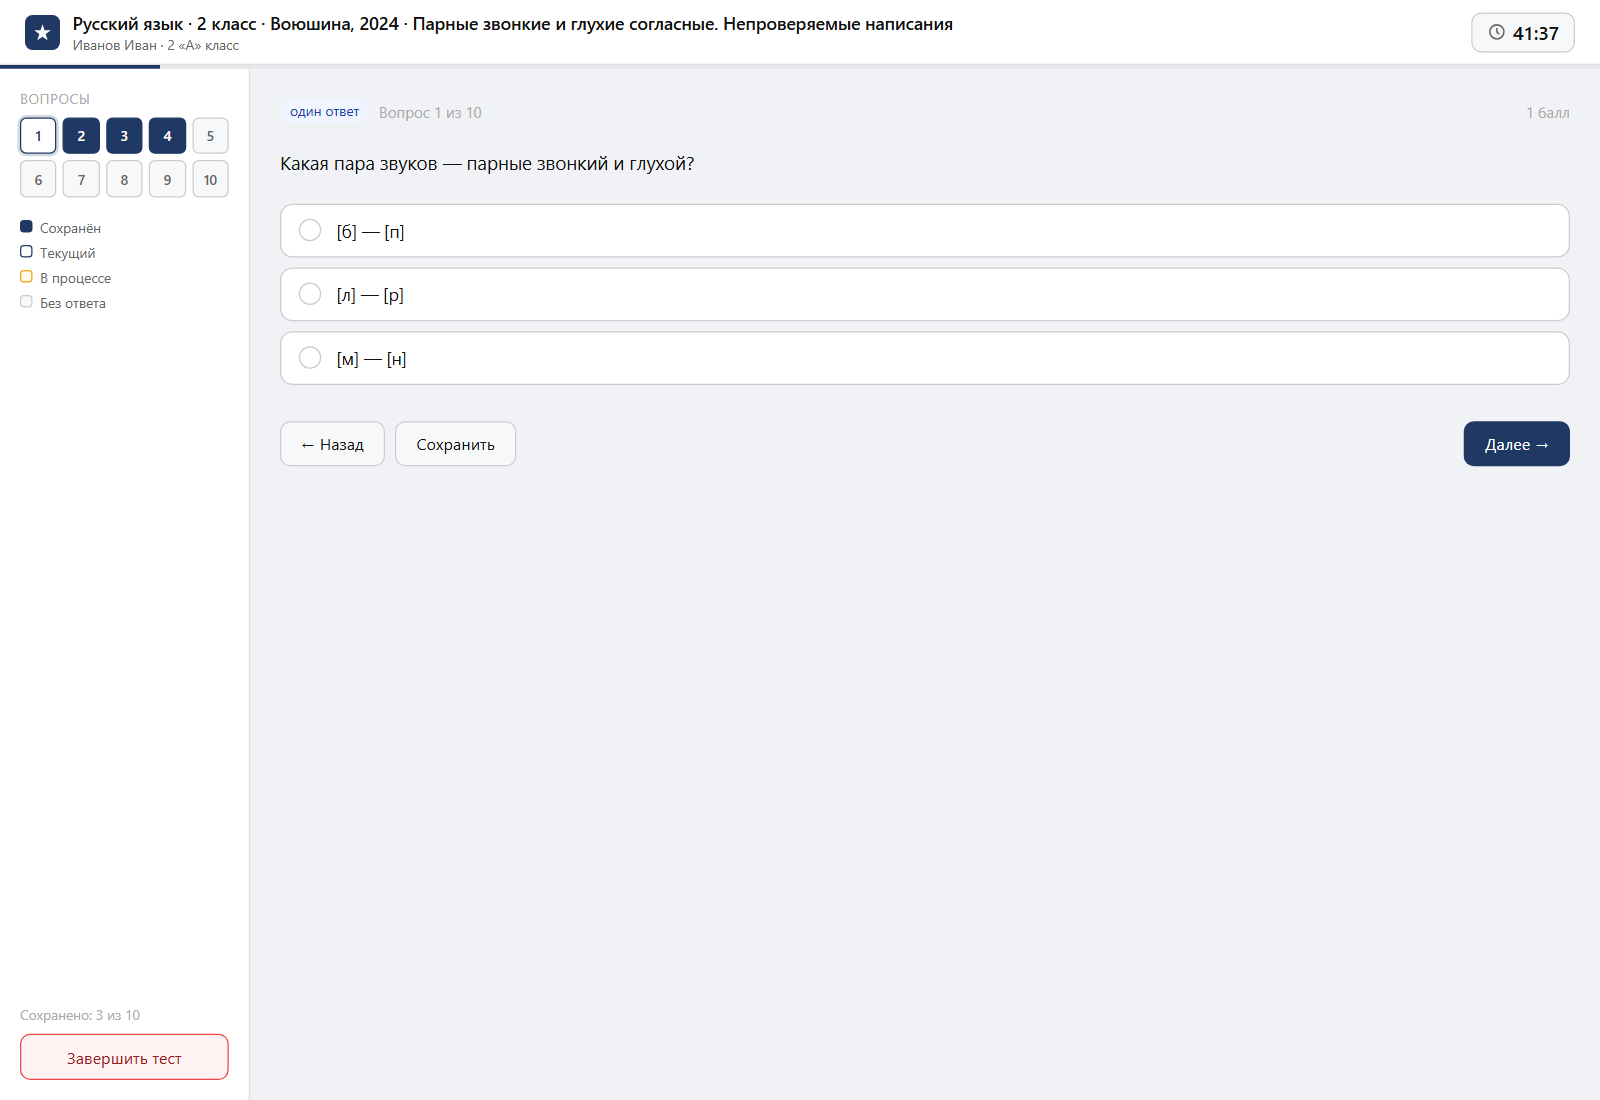This screenshot has width=1600, height=1100.
Task: Switch to question 5
Action: pos(210,136)
